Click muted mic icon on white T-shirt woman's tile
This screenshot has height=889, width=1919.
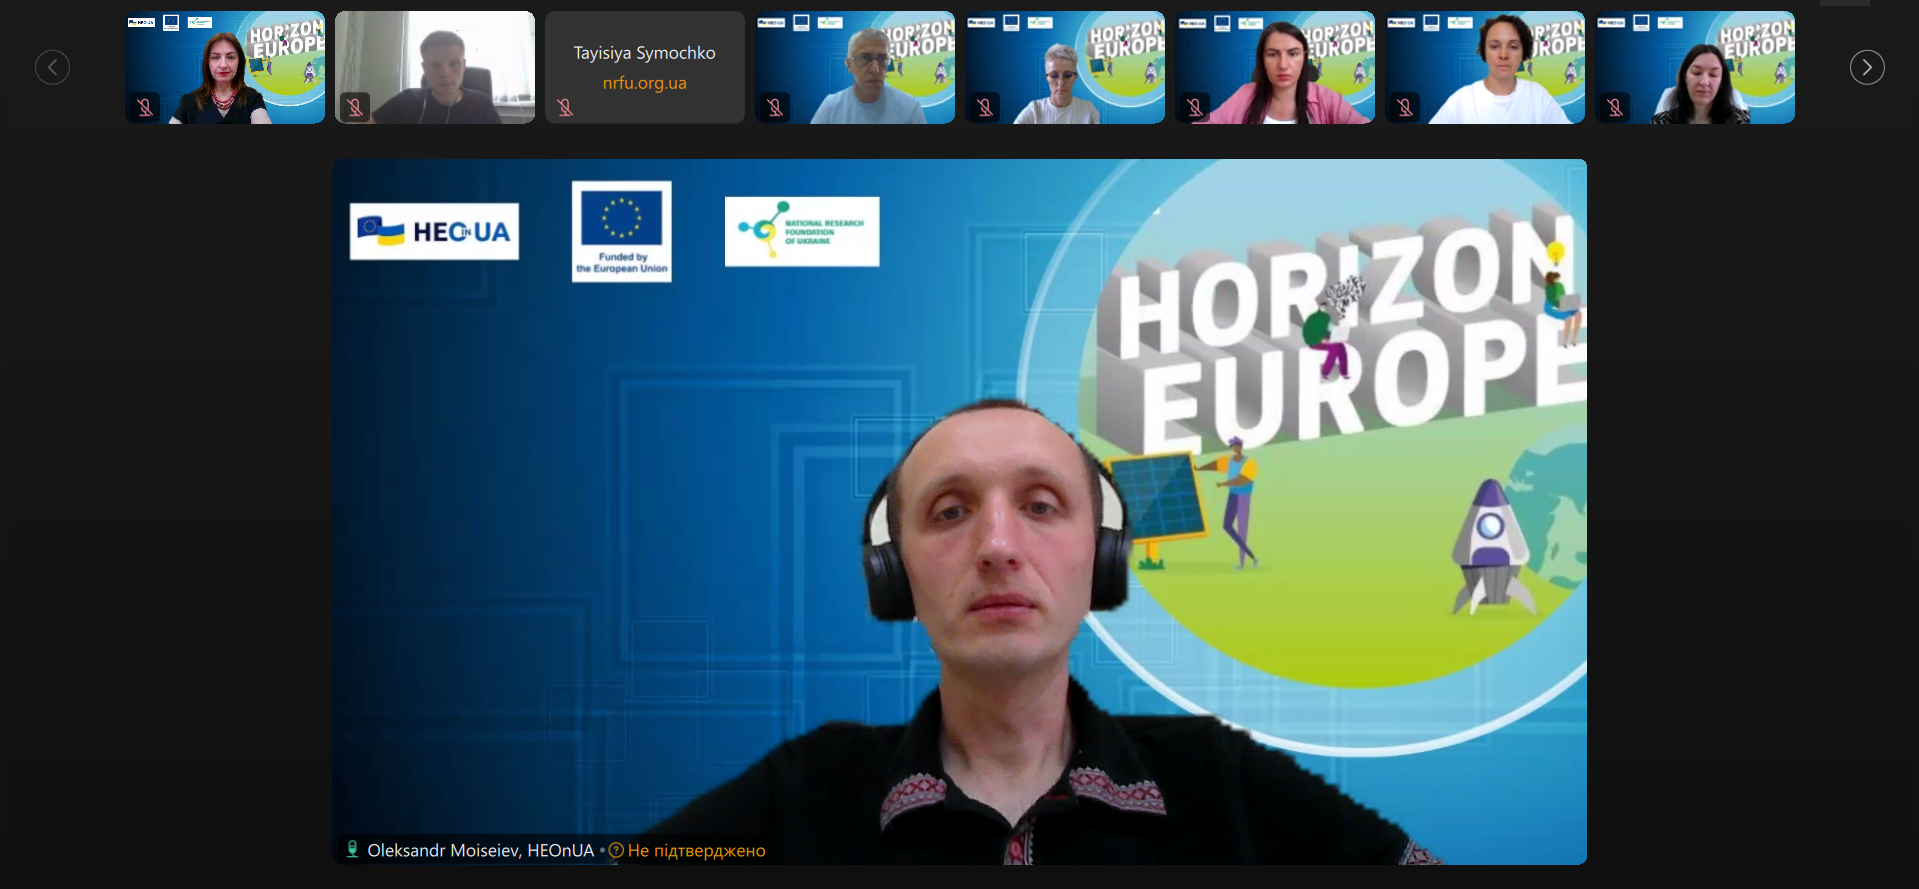click(x=1405, y=107)
